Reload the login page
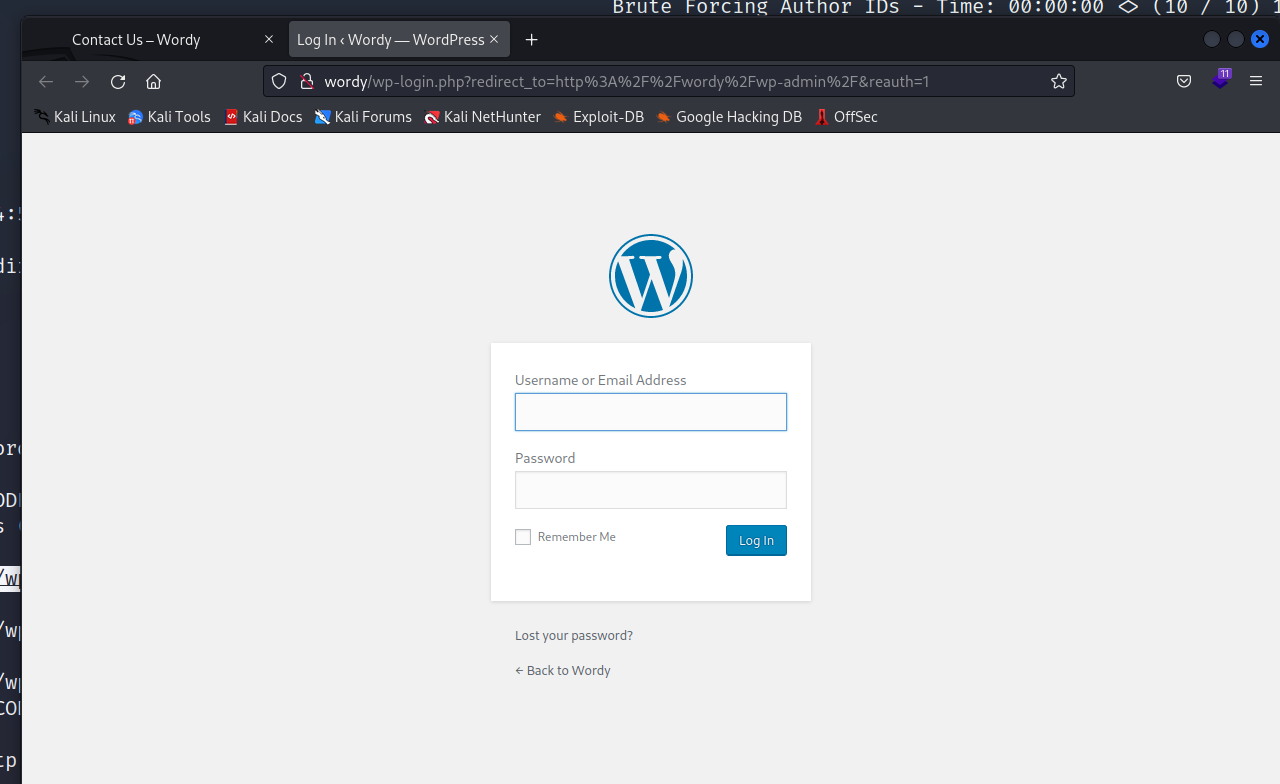 (x=118, y=82)
